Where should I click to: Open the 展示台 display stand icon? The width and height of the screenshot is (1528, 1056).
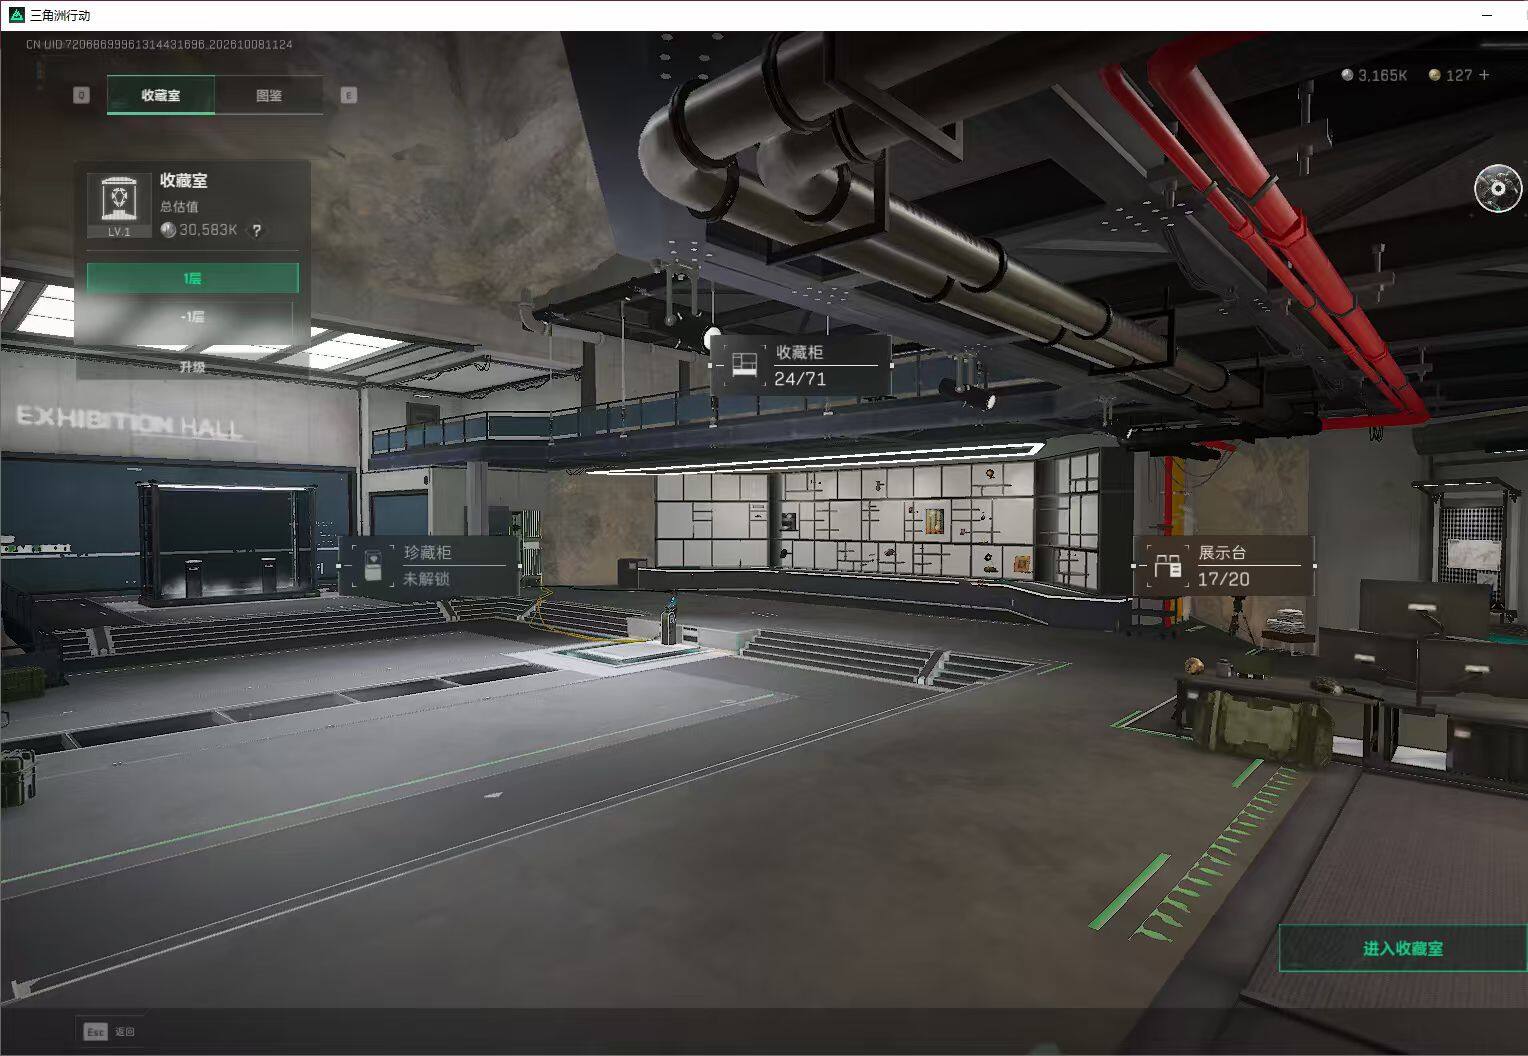(1167, 565)
